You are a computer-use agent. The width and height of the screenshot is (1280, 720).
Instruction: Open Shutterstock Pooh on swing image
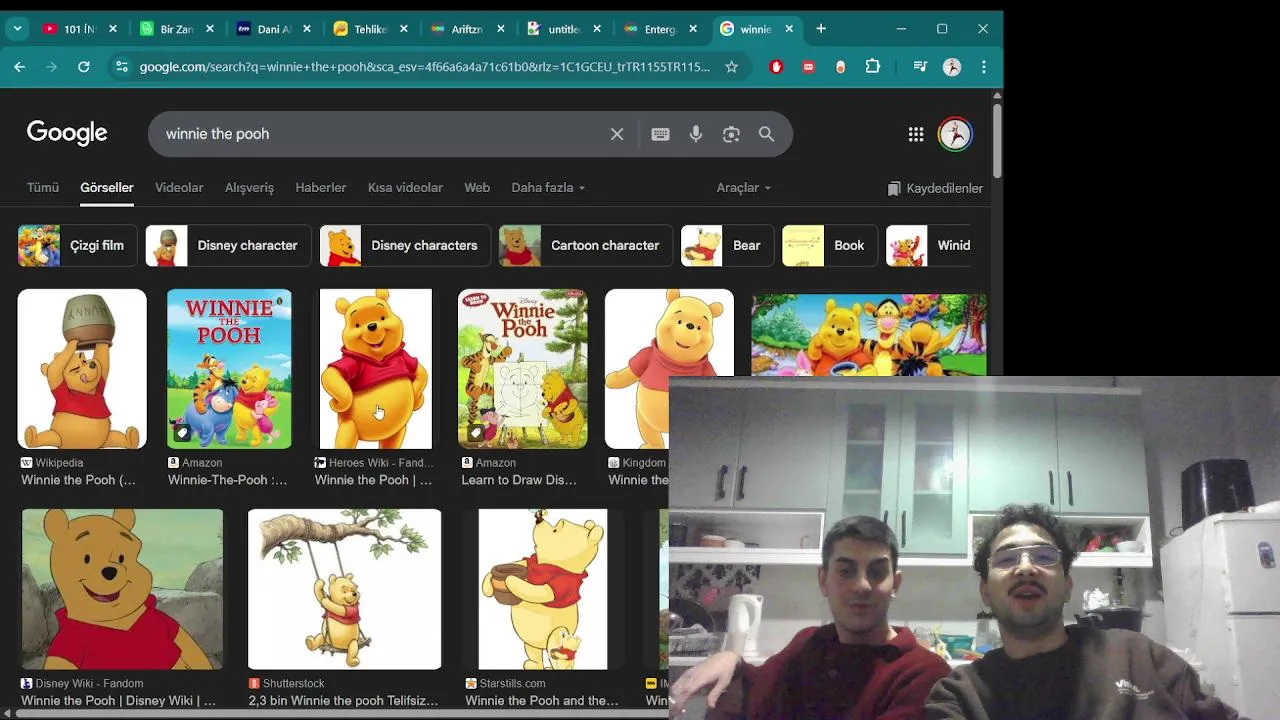(344, 589)
